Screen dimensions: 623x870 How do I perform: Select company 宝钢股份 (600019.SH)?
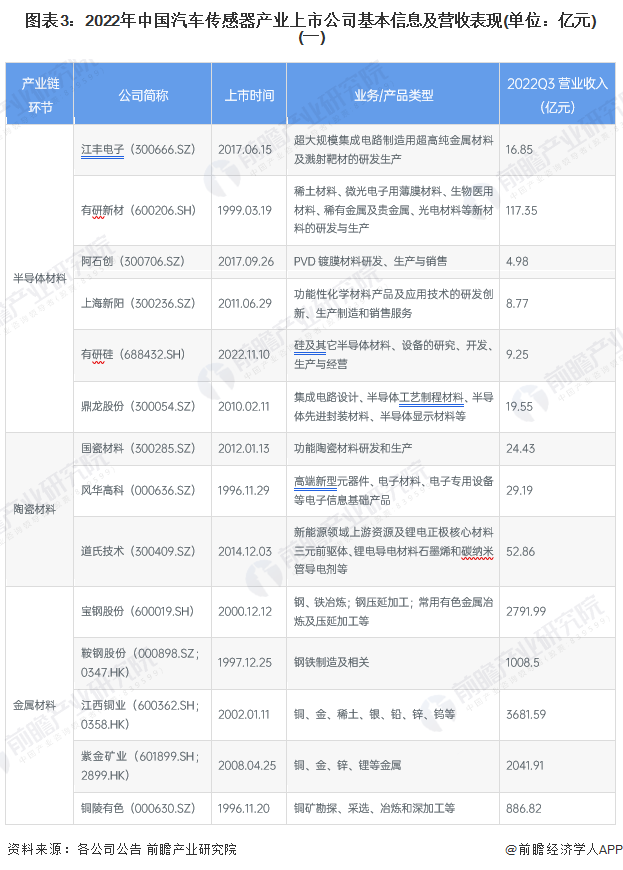tap(138, 611)
